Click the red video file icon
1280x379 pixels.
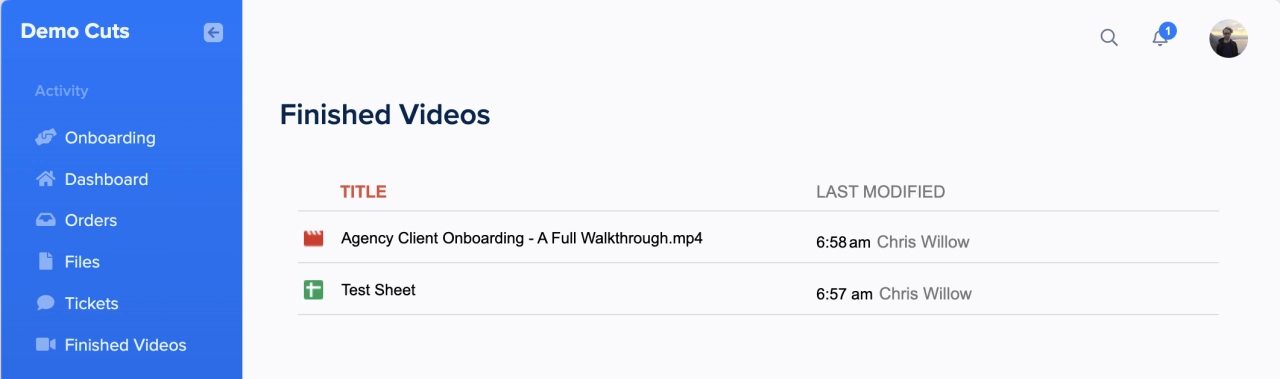point(314,239)
